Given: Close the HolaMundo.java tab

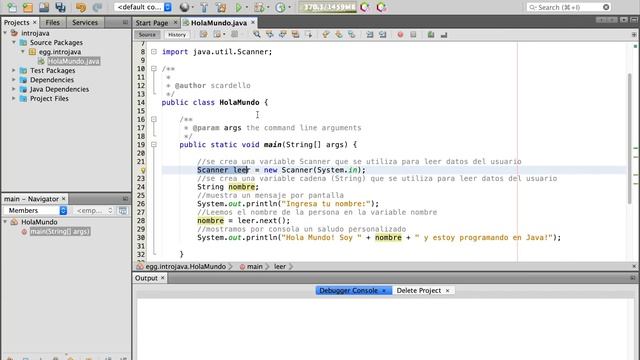Looking at the screenshot, I should [x=253, y=22].
